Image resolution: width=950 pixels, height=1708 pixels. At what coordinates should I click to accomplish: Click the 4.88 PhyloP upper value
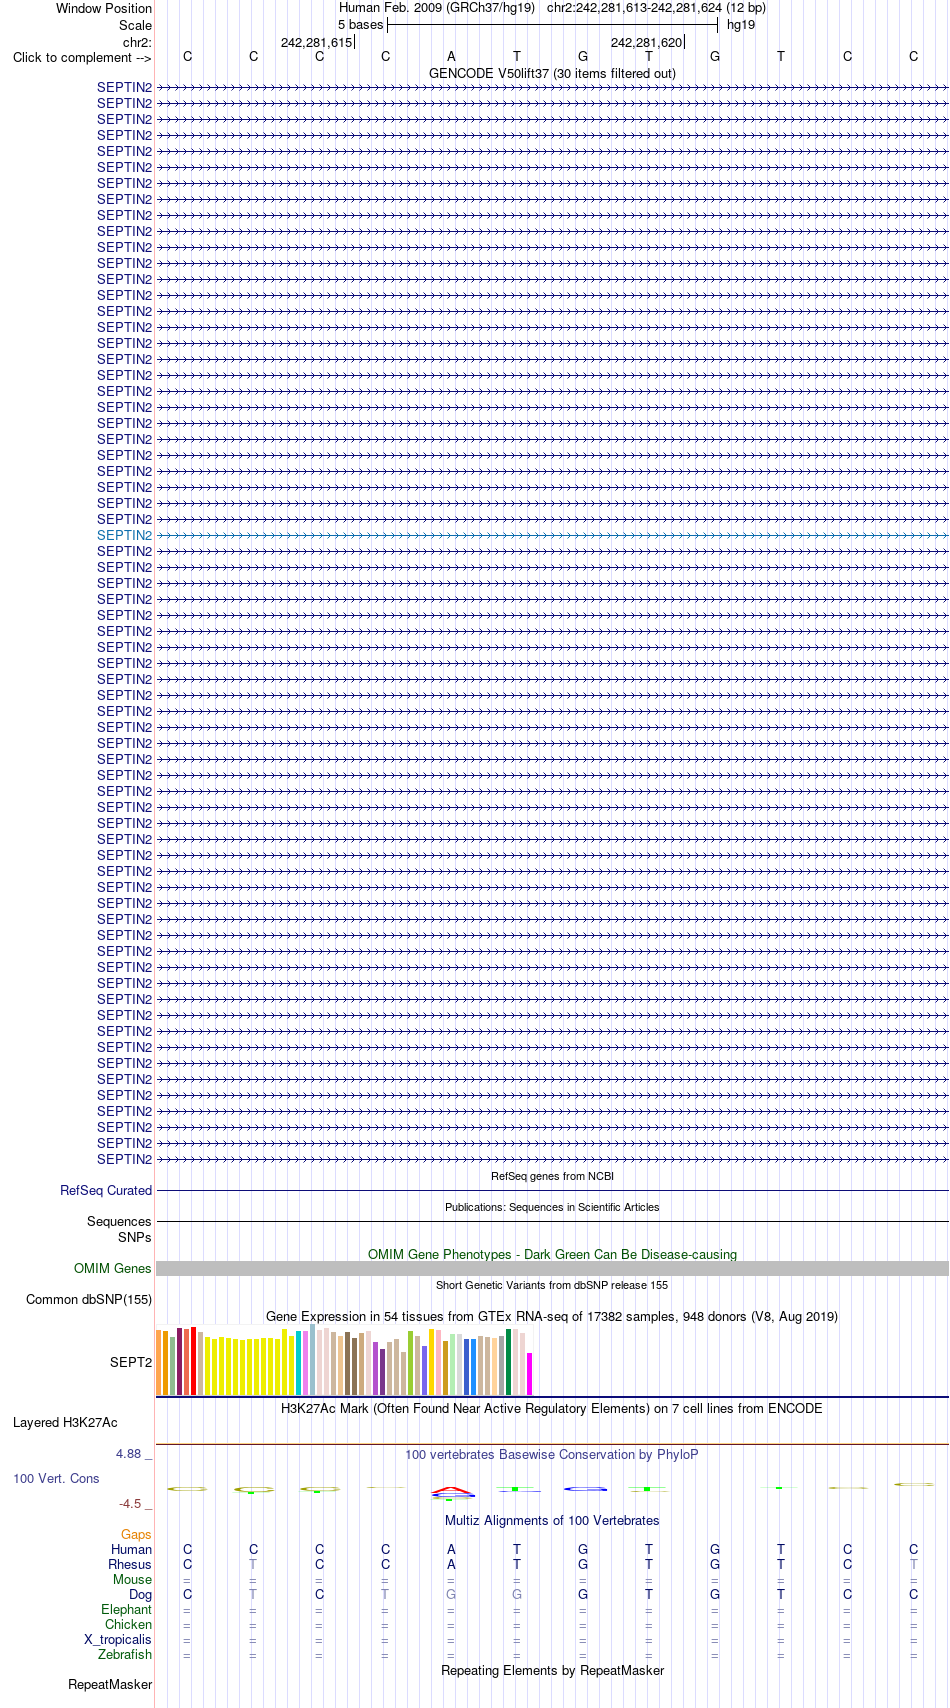click(x=128, y=1453)
